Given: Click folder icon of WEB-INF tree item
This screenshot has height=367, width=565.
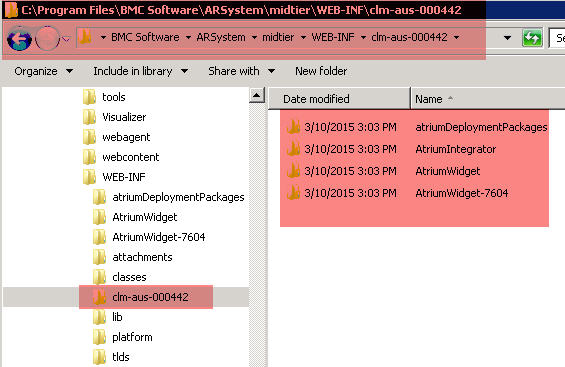Looking at the screenshot, I should click(x=89, y=177).
